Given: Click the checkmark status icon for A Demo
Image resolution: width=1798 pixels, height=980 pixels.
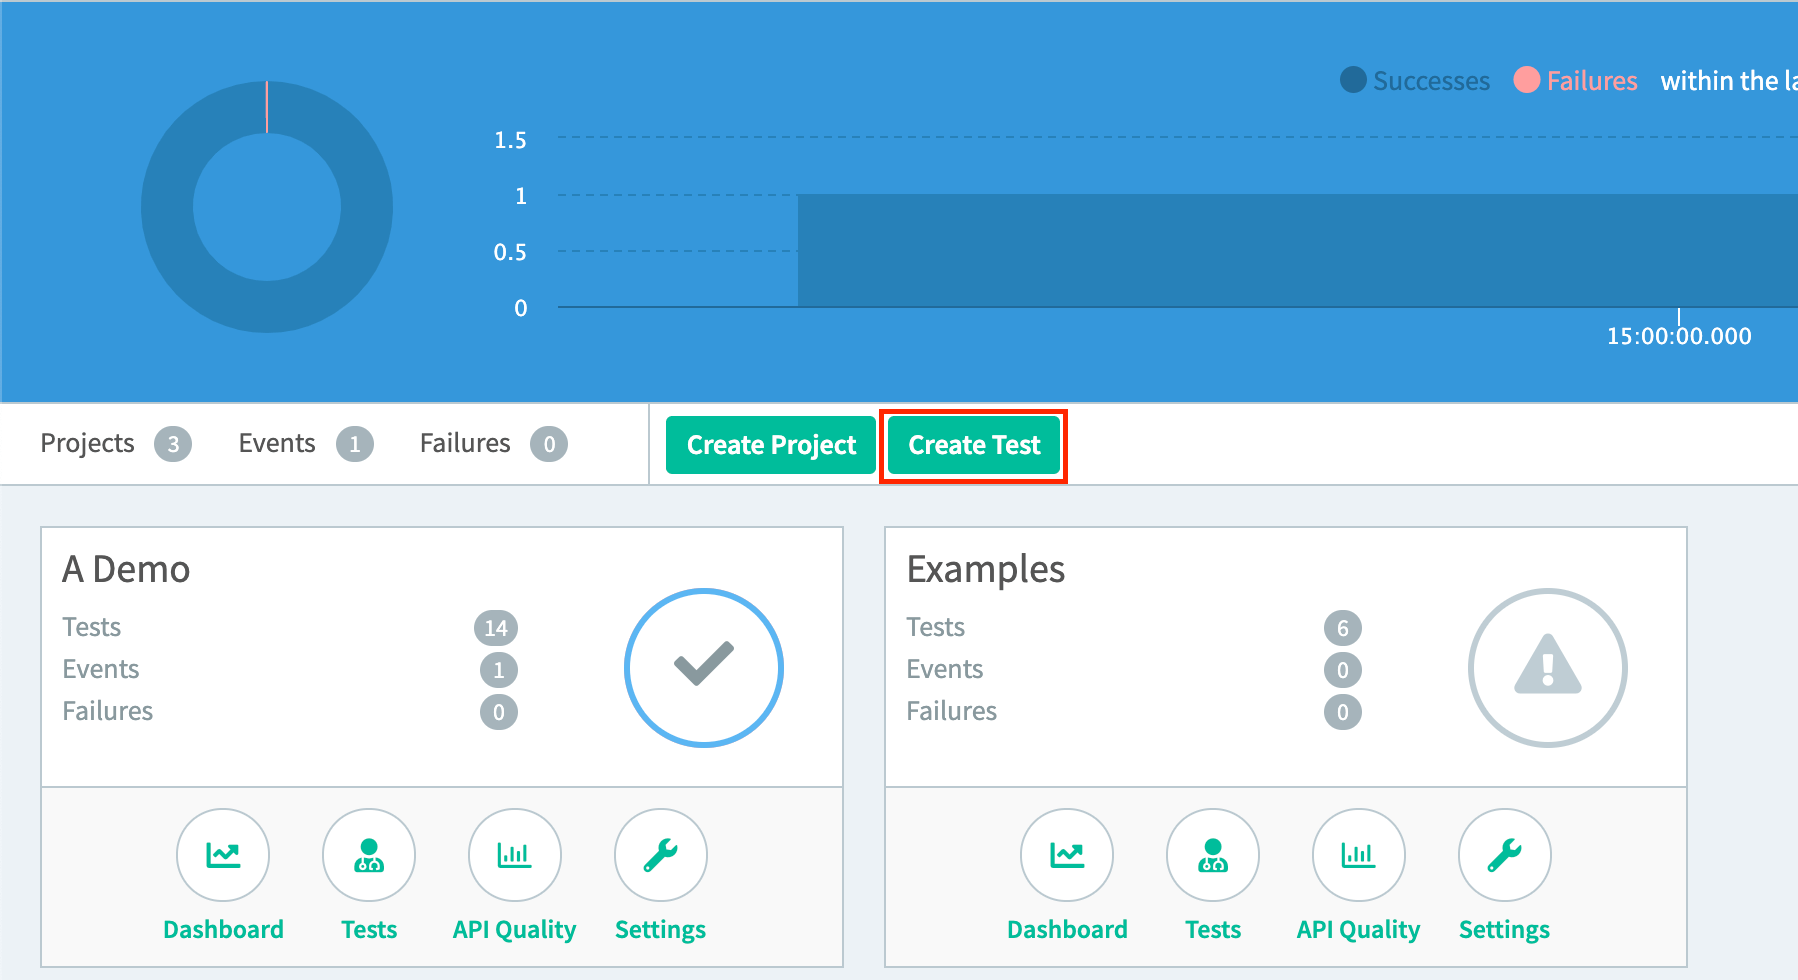Looking at the screenshot, I should click(x=704, y=667).
